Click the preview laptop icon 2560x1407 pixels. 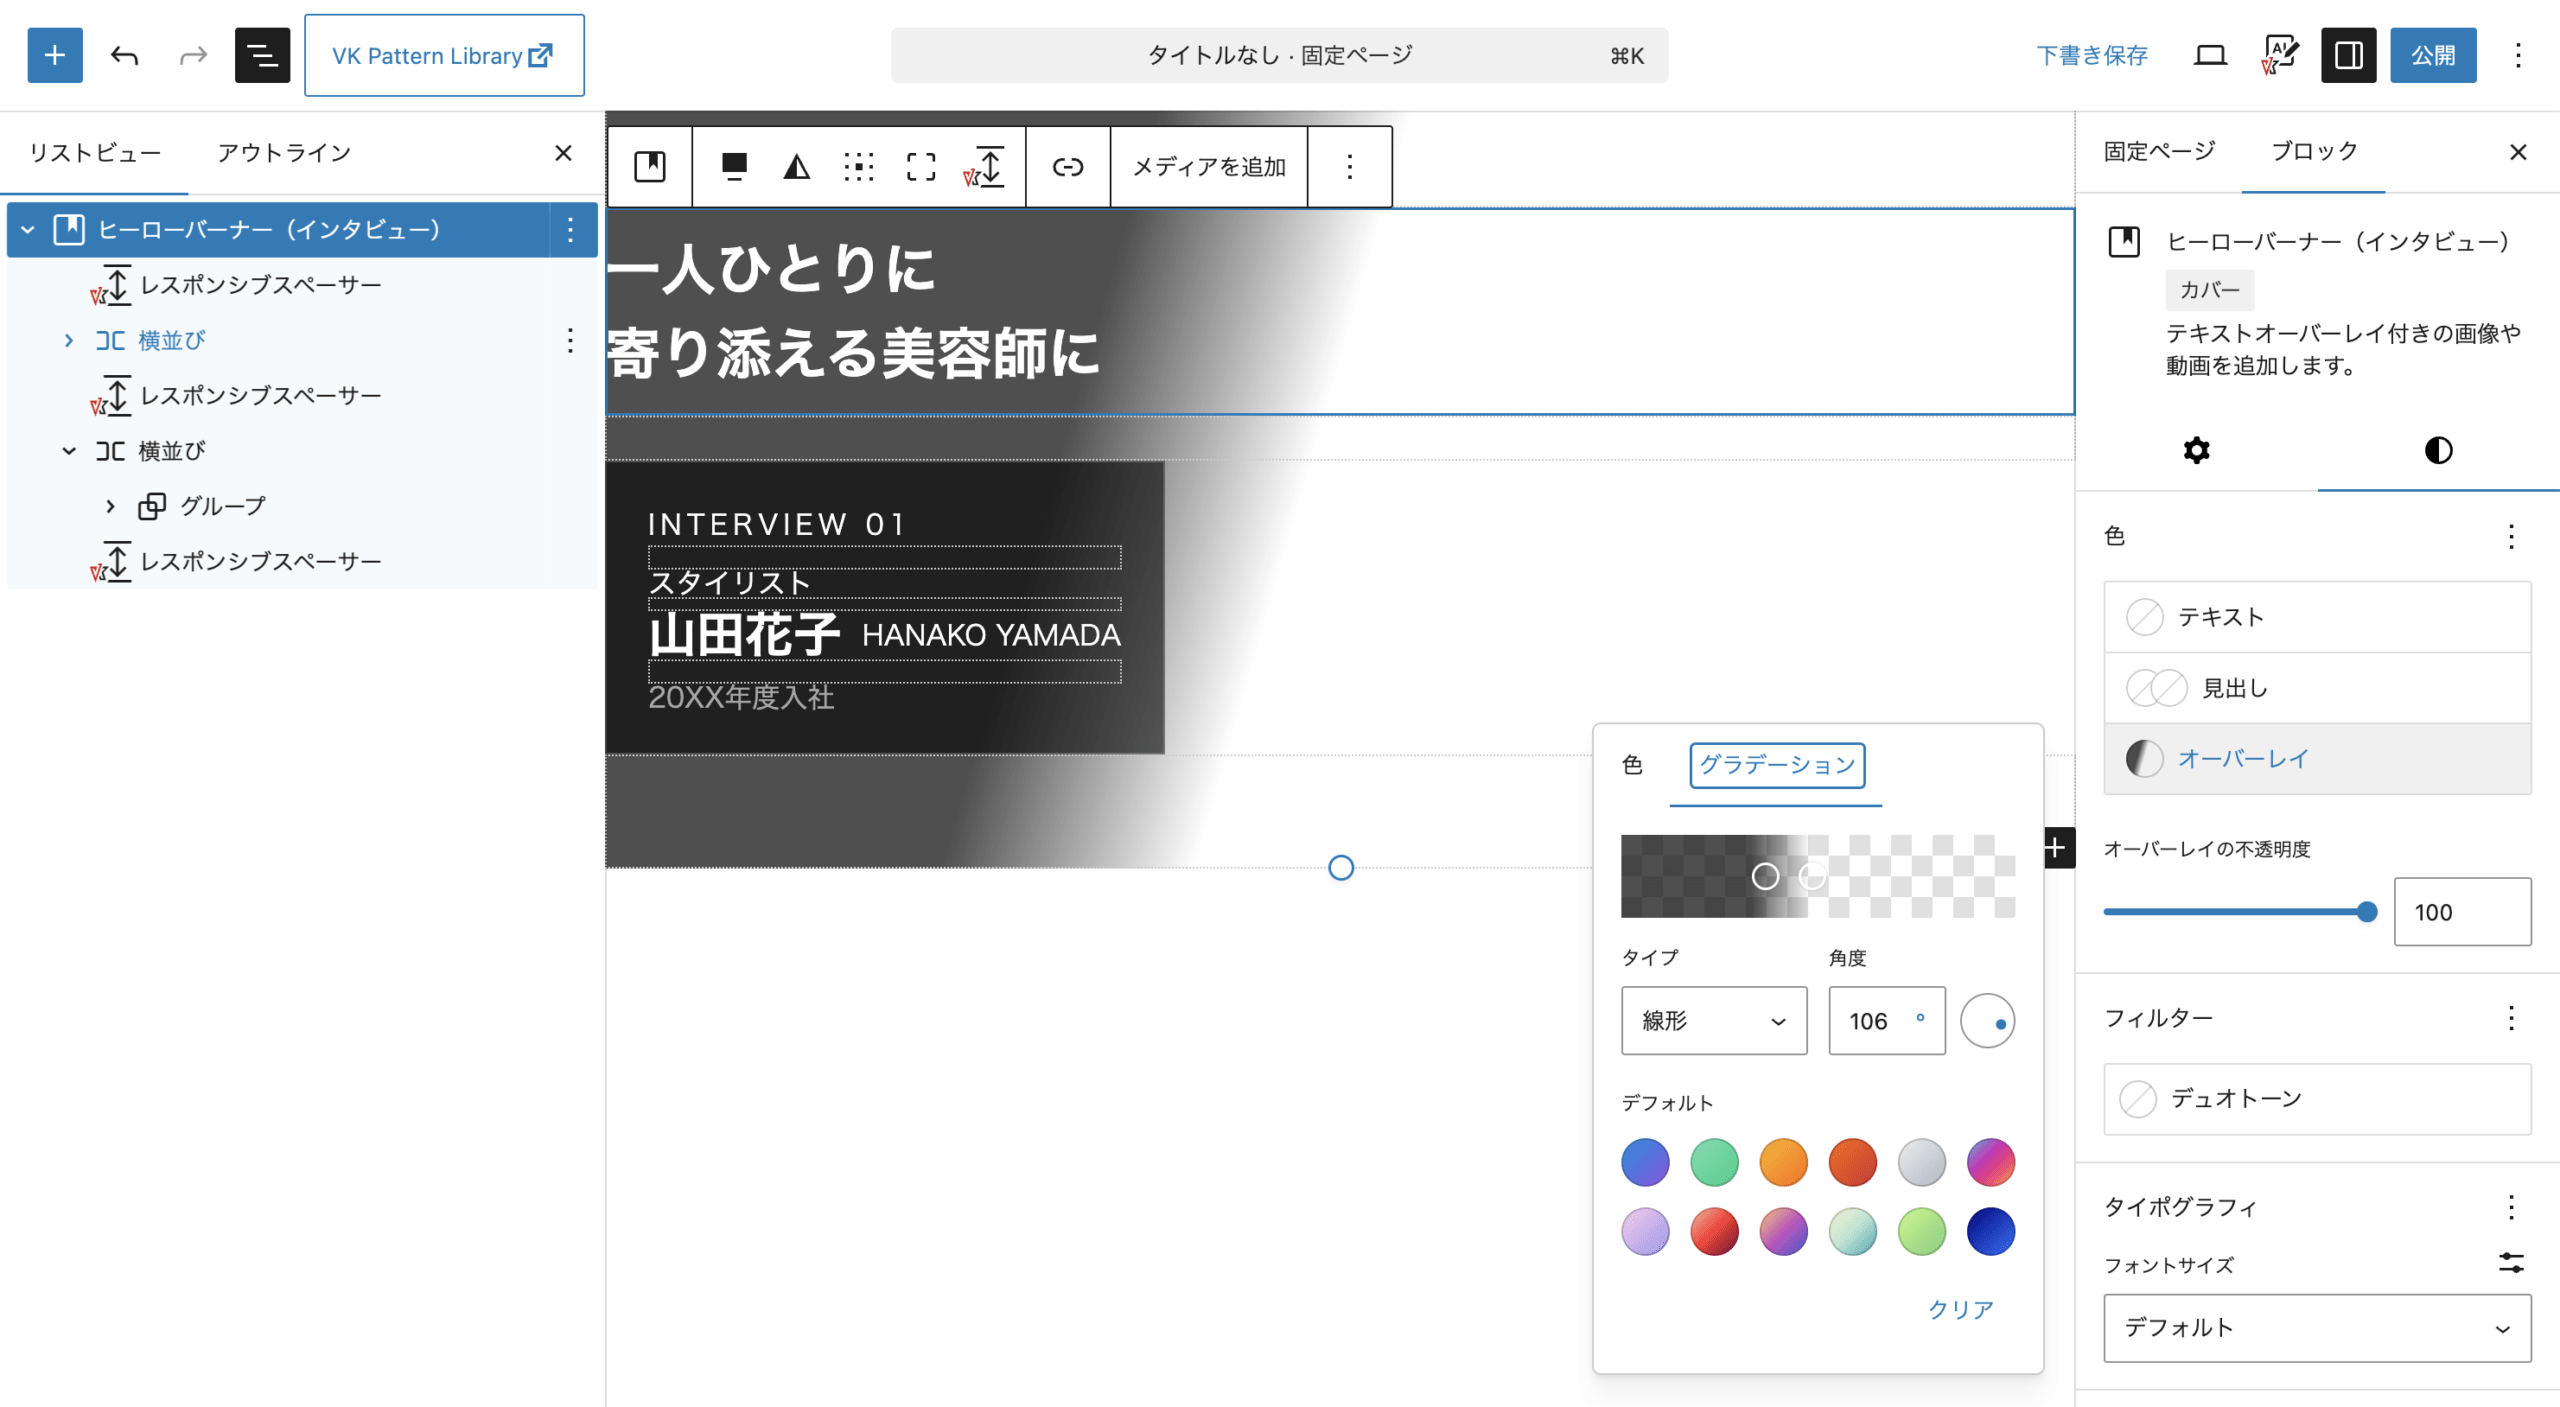tap(2210, 55)
